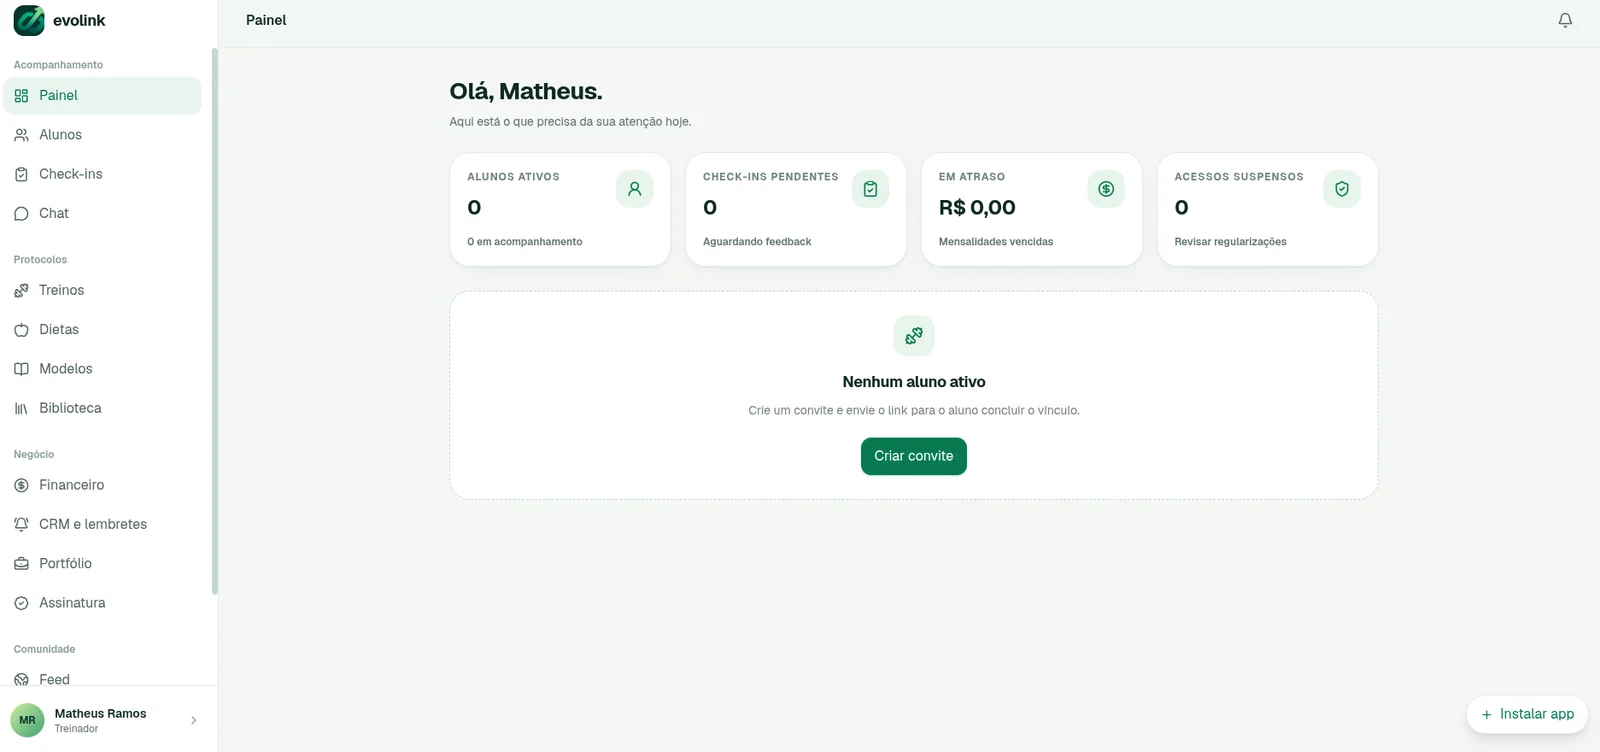Click the clipboard icon on Check-ins Pendentes card

pyautogui.click(x=870, y=189)
